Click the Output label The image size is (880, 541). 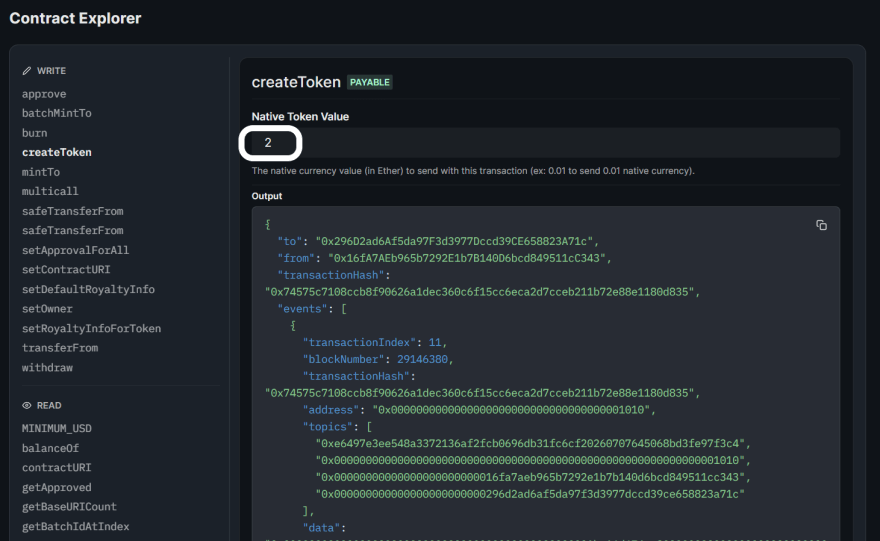tap(267, 196)
